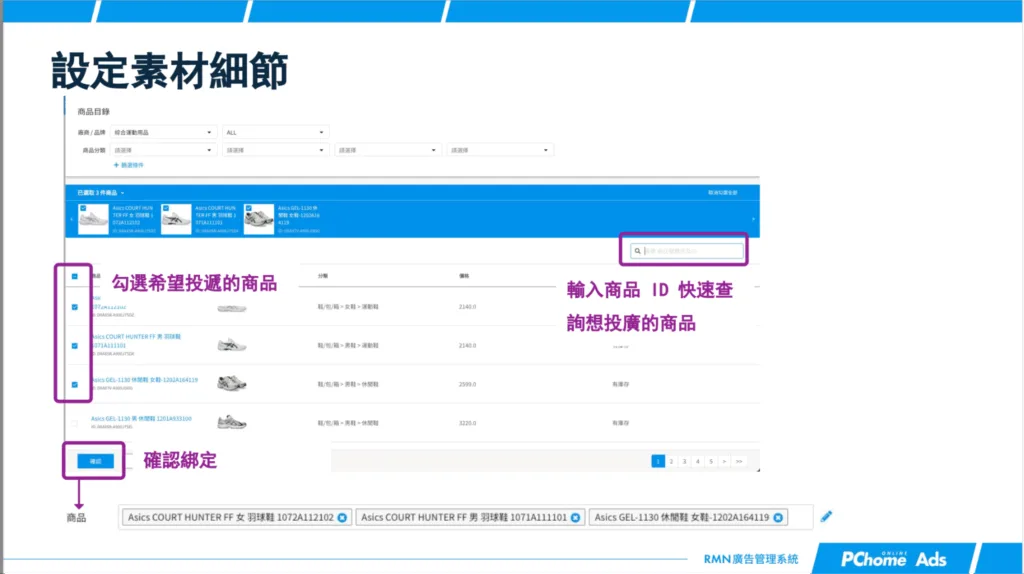Go to page 5 of product list

711,461
